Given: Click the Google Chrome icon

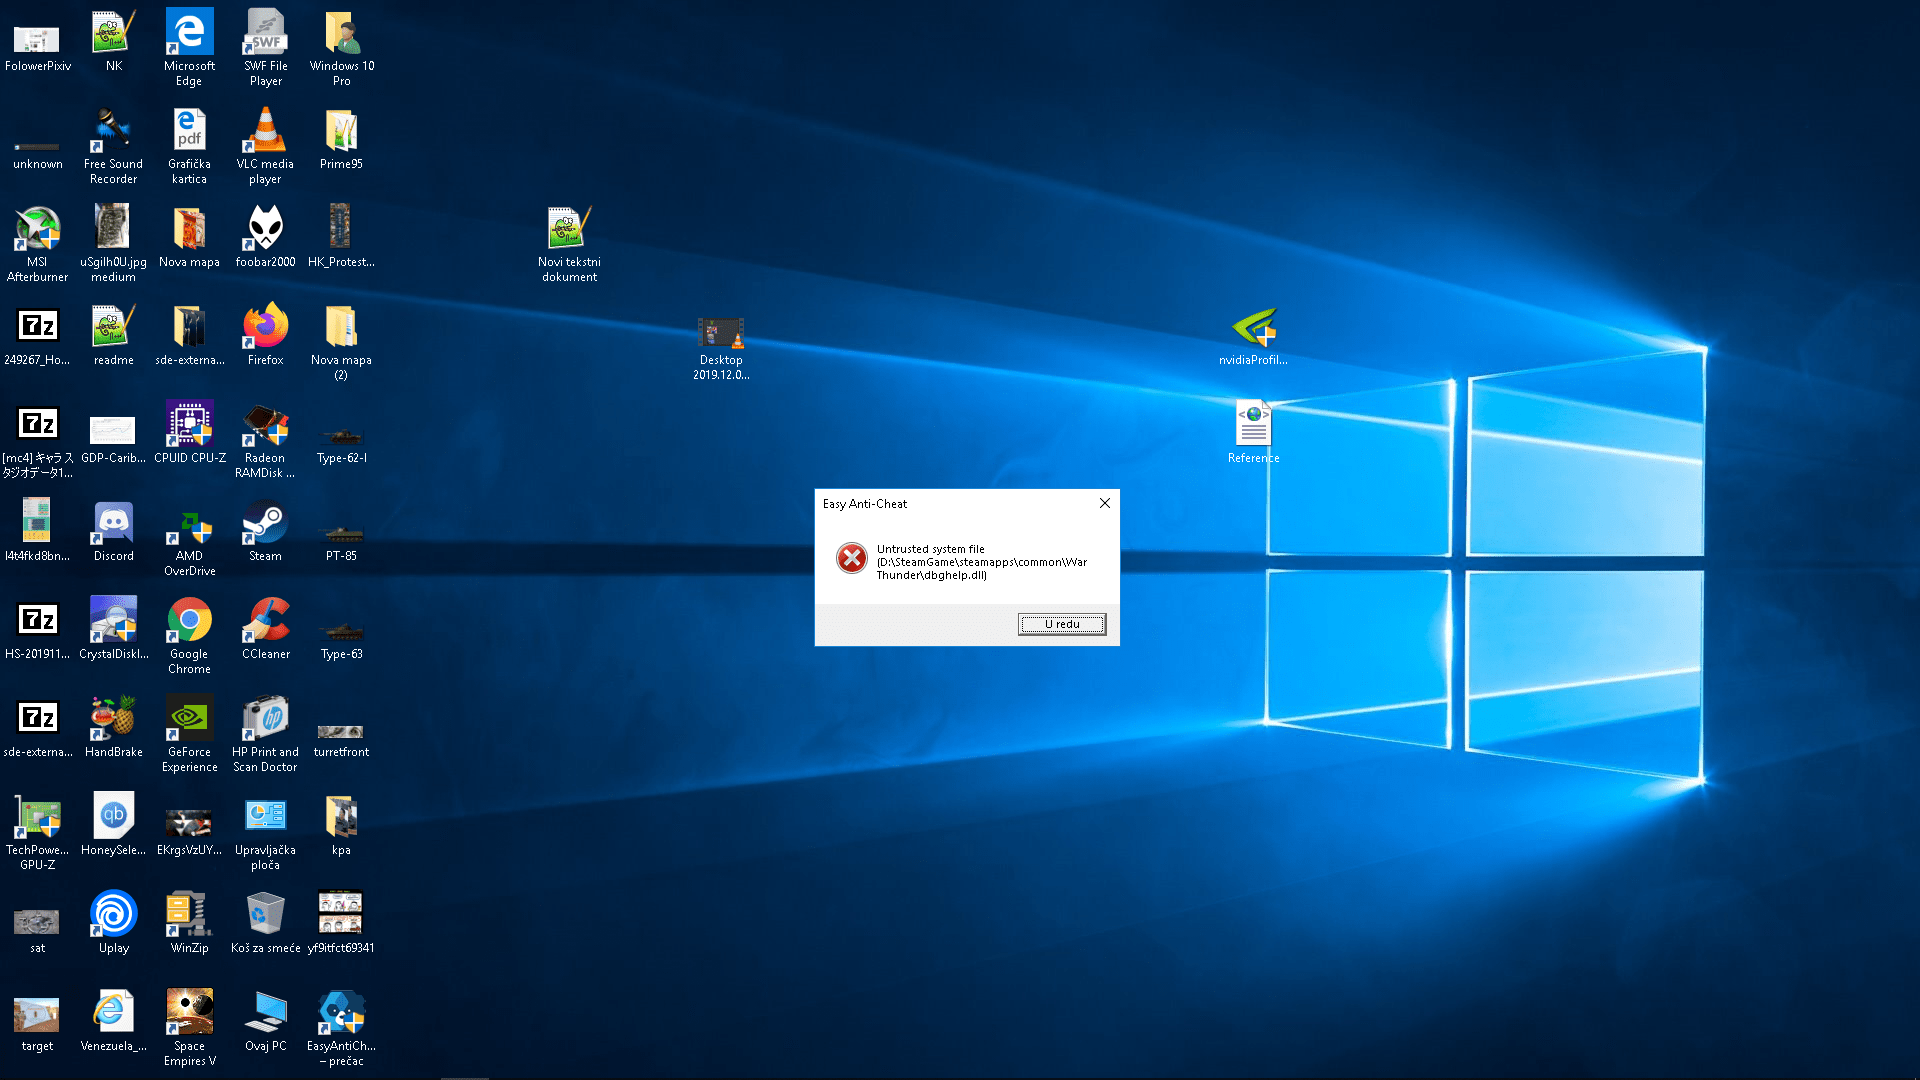Looking at the screenshot, I should tap(189, 635).
